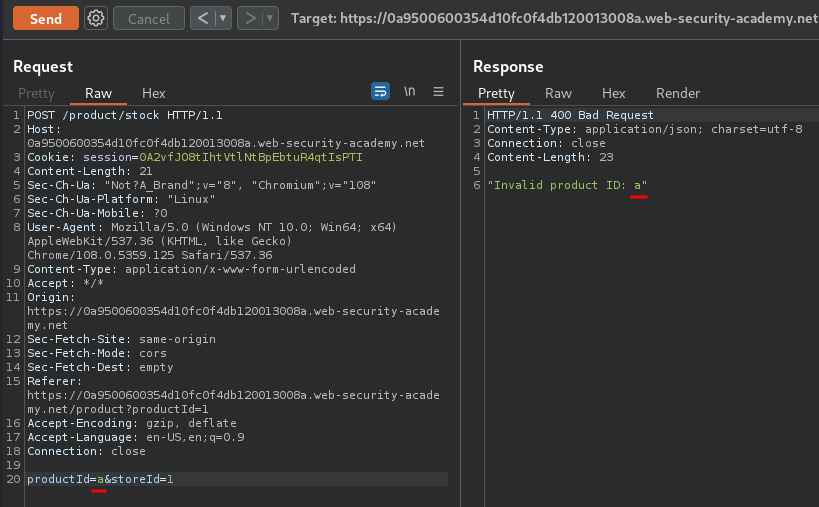Click the Referer URL ending in productId=1
The width and height of the screenshot is (819, 507).
[x=233, y=402]
